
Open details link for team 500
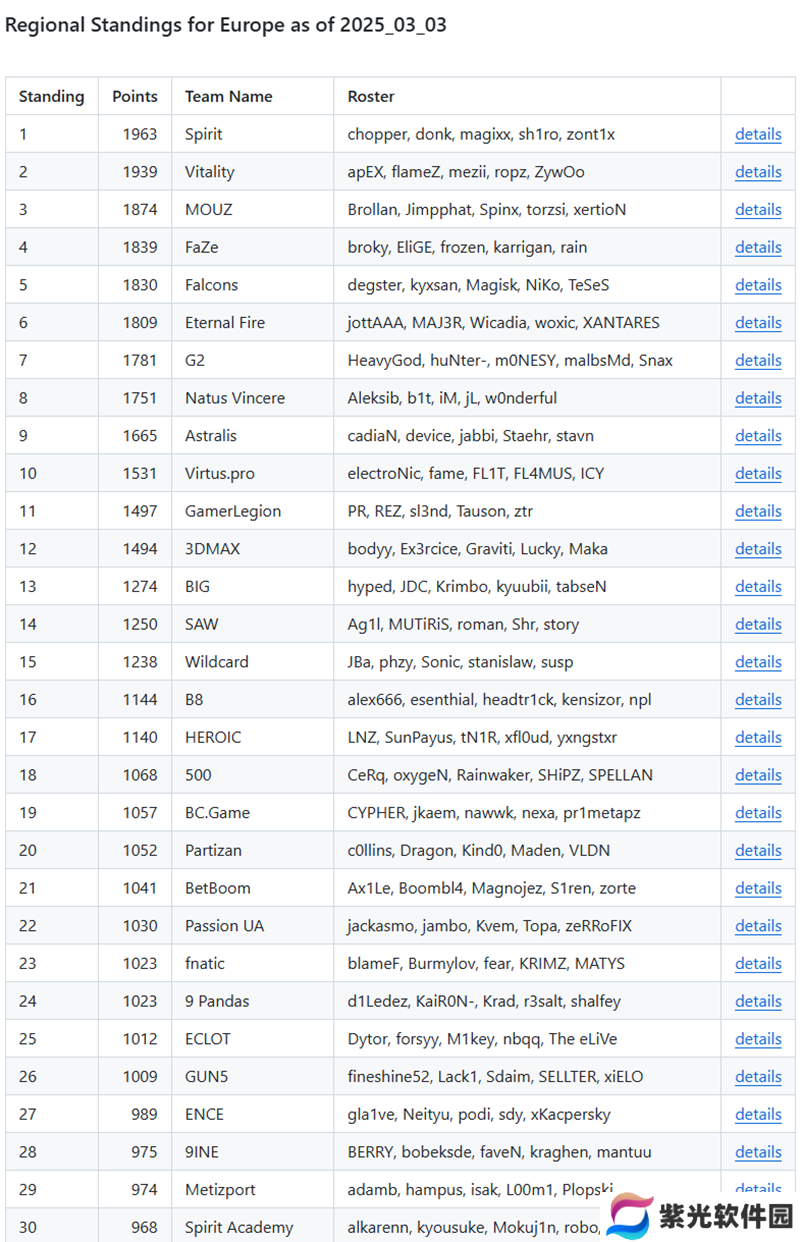coord(758,775)
